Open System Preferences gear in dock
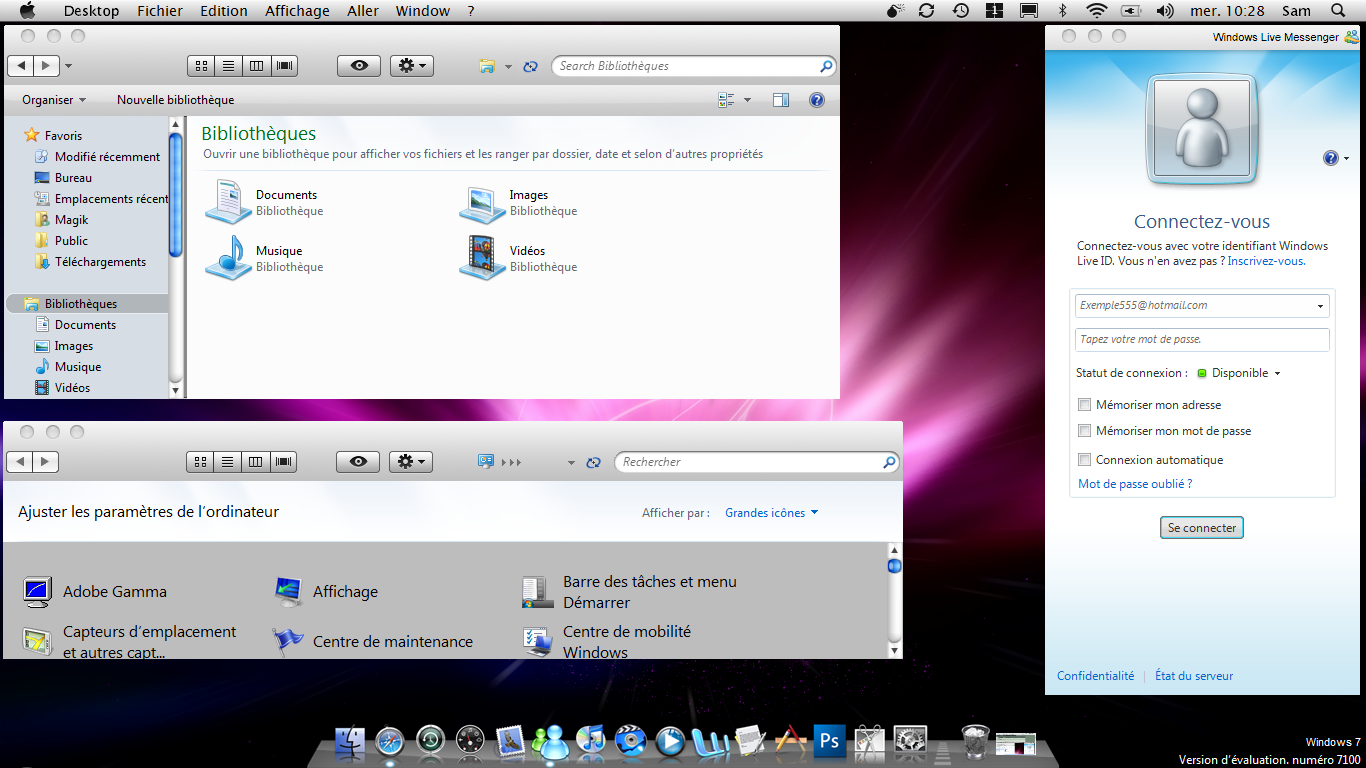Screen dimensions: 1366x768 (x=910, y=741)
